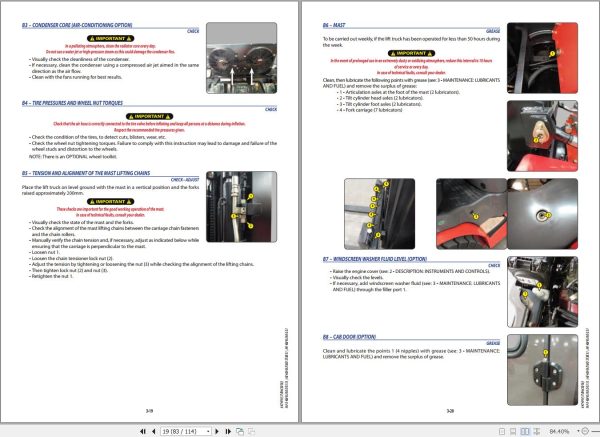
Task: Click the mast lifting chain tensioner photo
Action: (241, 207)
